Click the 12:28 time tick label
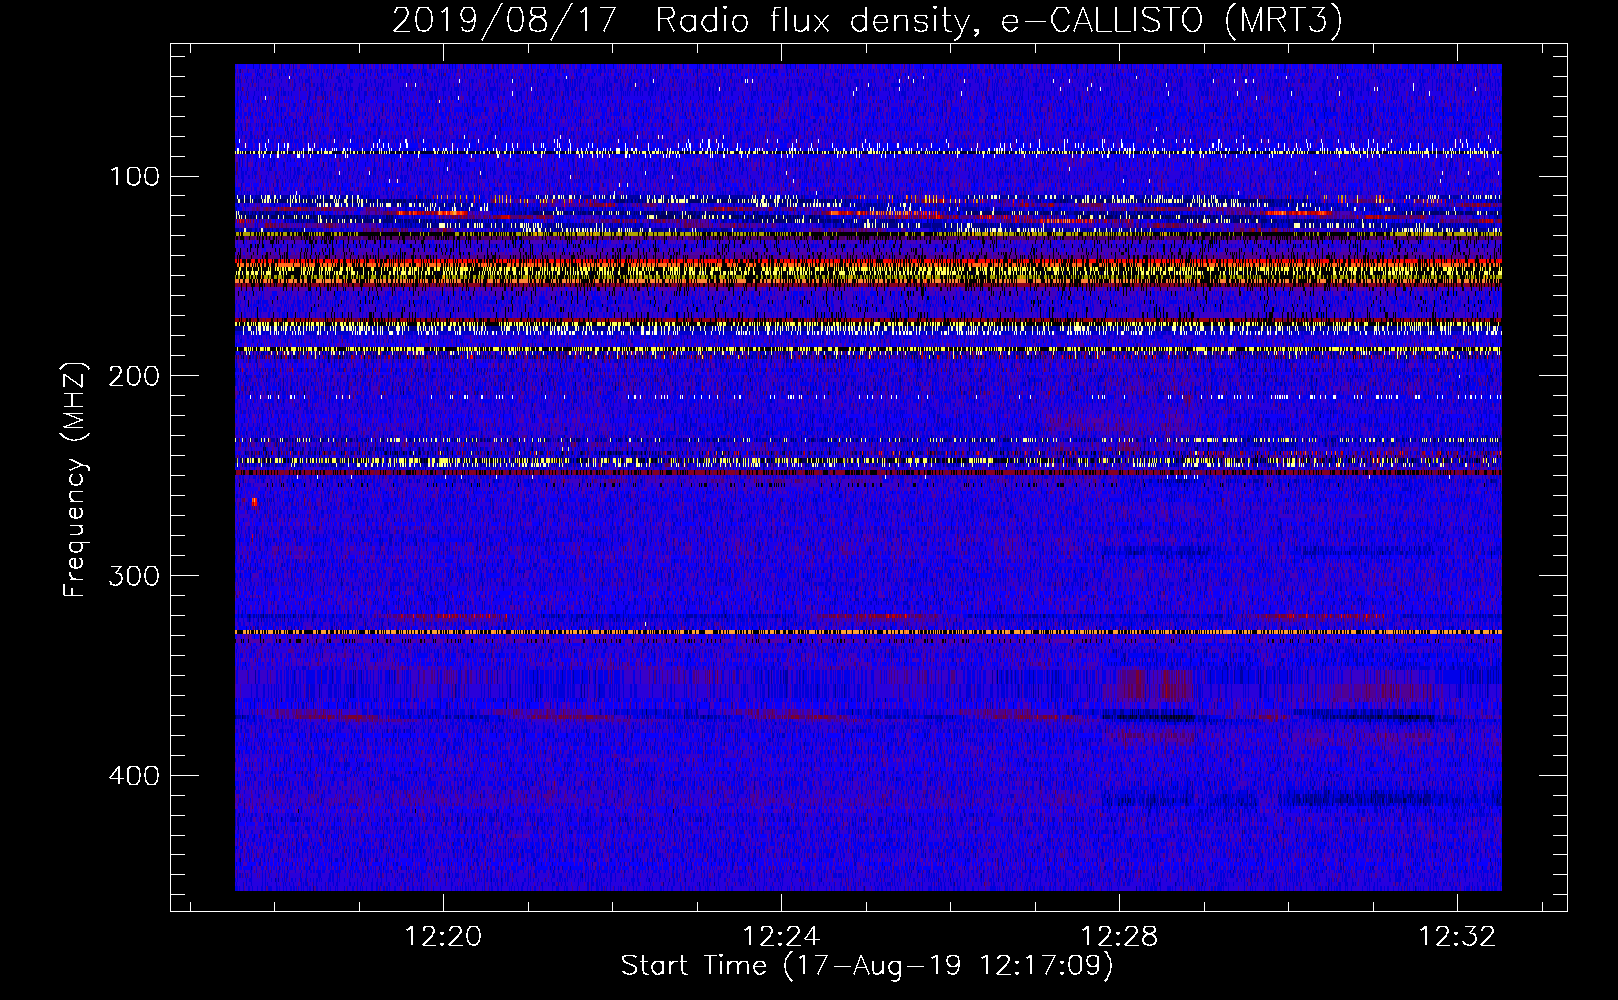 [1119, 936]
